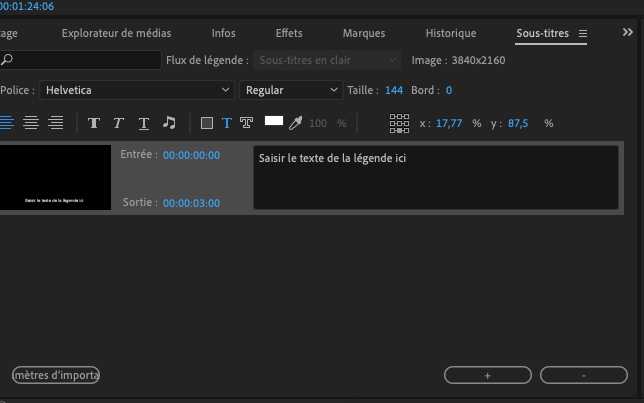Add a new caption with plus button
The image size is (644, 403).
click(488, 375)
